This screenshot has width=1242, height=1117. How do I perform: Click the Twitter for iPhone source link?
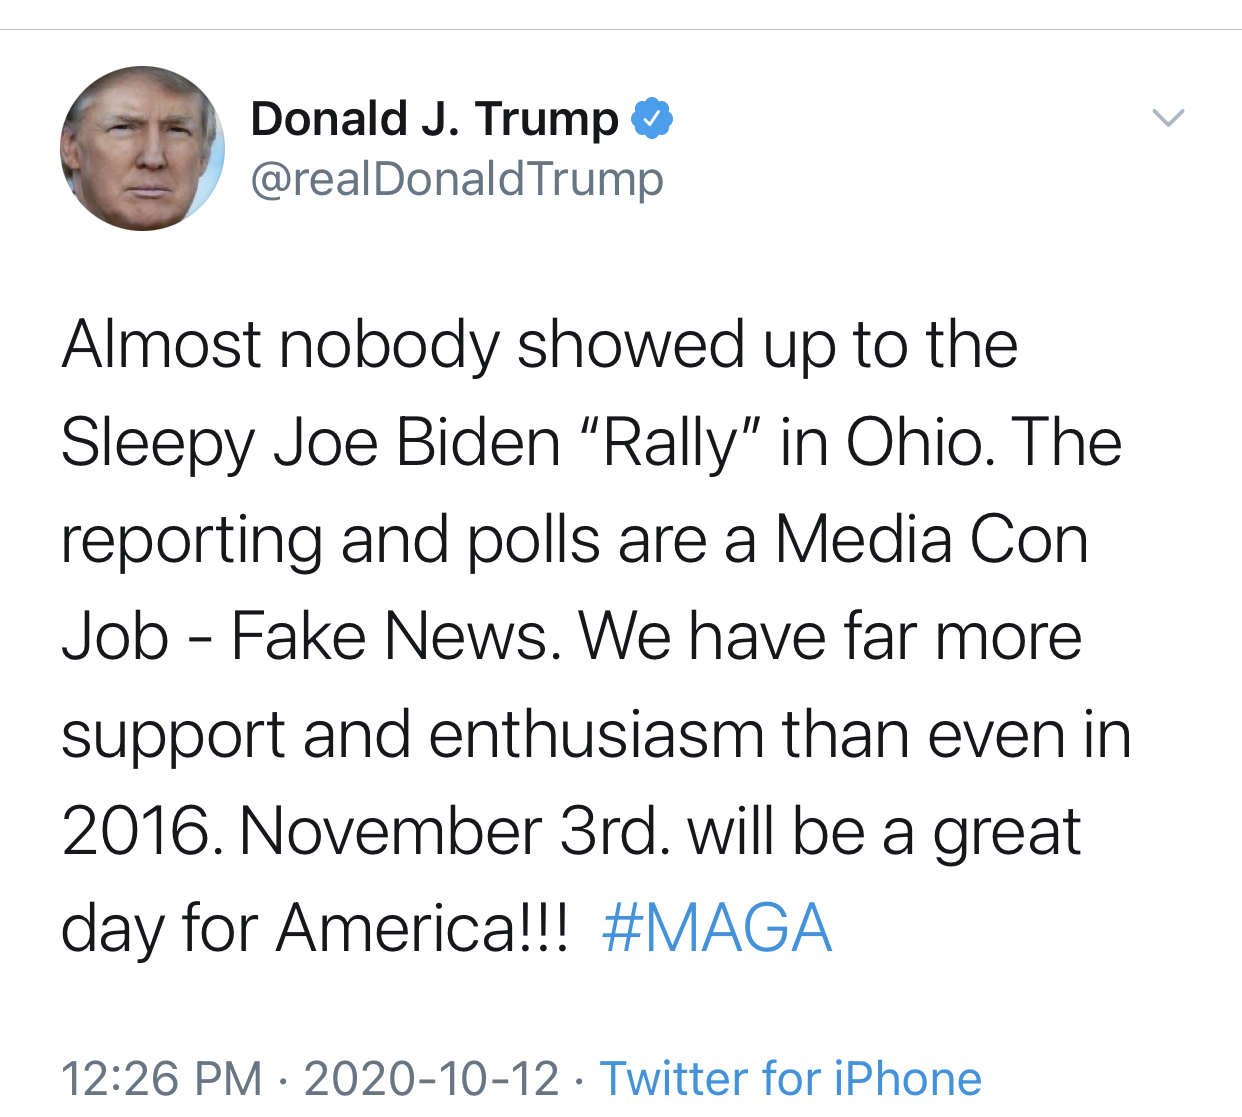pos(790,1078)
